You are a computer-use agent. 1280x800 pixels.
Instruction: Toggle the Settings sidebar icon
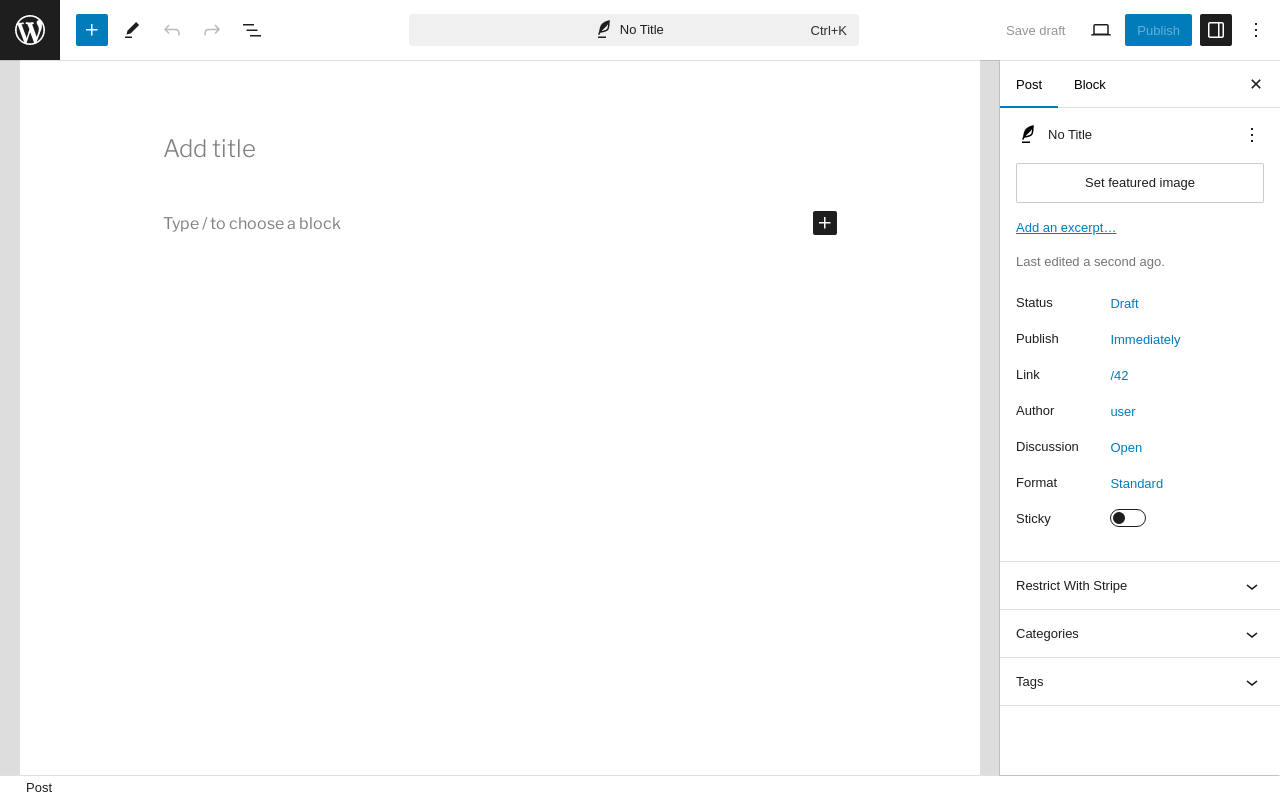1216,30
